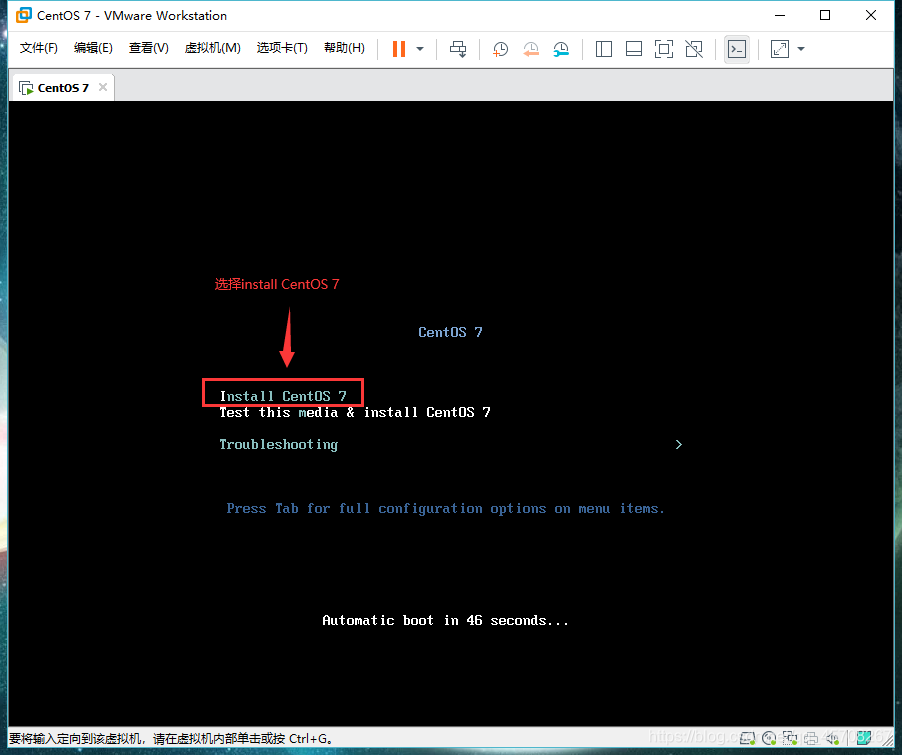Viewport: 902px width, 755px height.
Task: Pause the virtual machine with the orange button
Action: 399,49
